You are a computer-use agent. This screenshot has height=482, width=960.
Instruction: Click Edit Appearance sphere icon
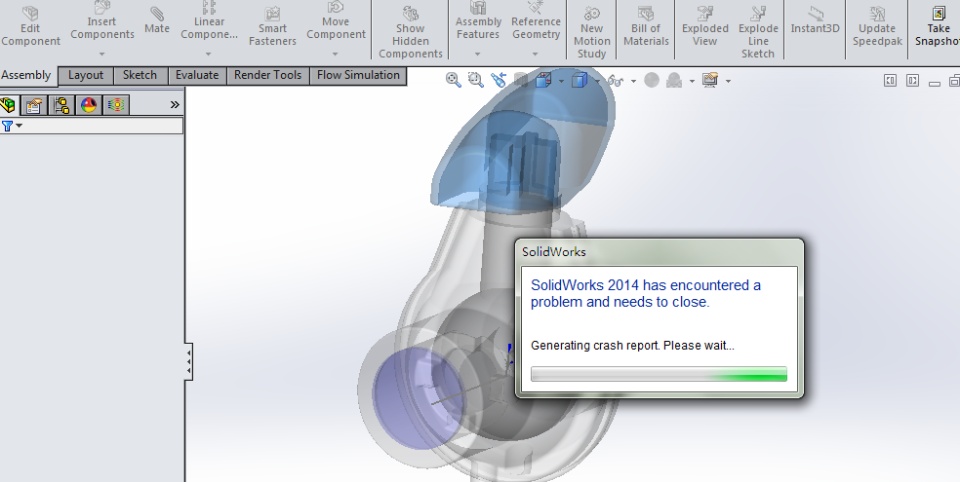[x=651, y=80]
